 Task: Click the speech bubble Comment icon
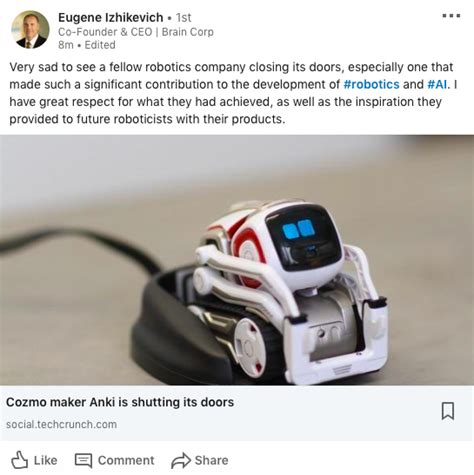coord(83,460)
